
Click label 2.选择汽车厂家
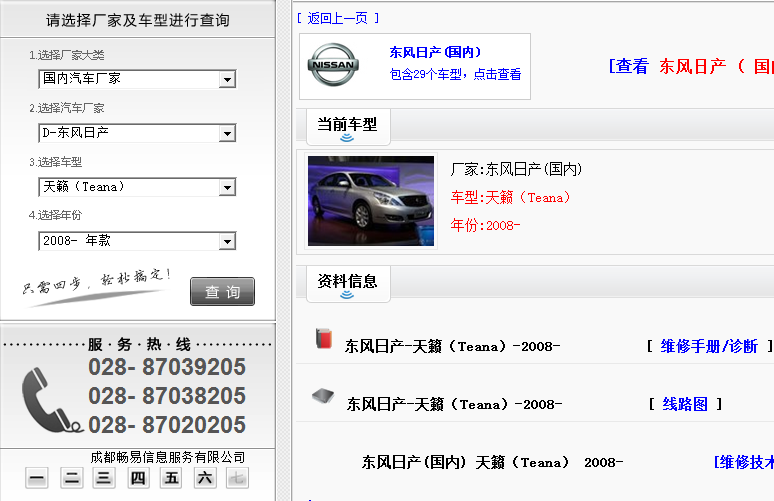pos(67,108)
